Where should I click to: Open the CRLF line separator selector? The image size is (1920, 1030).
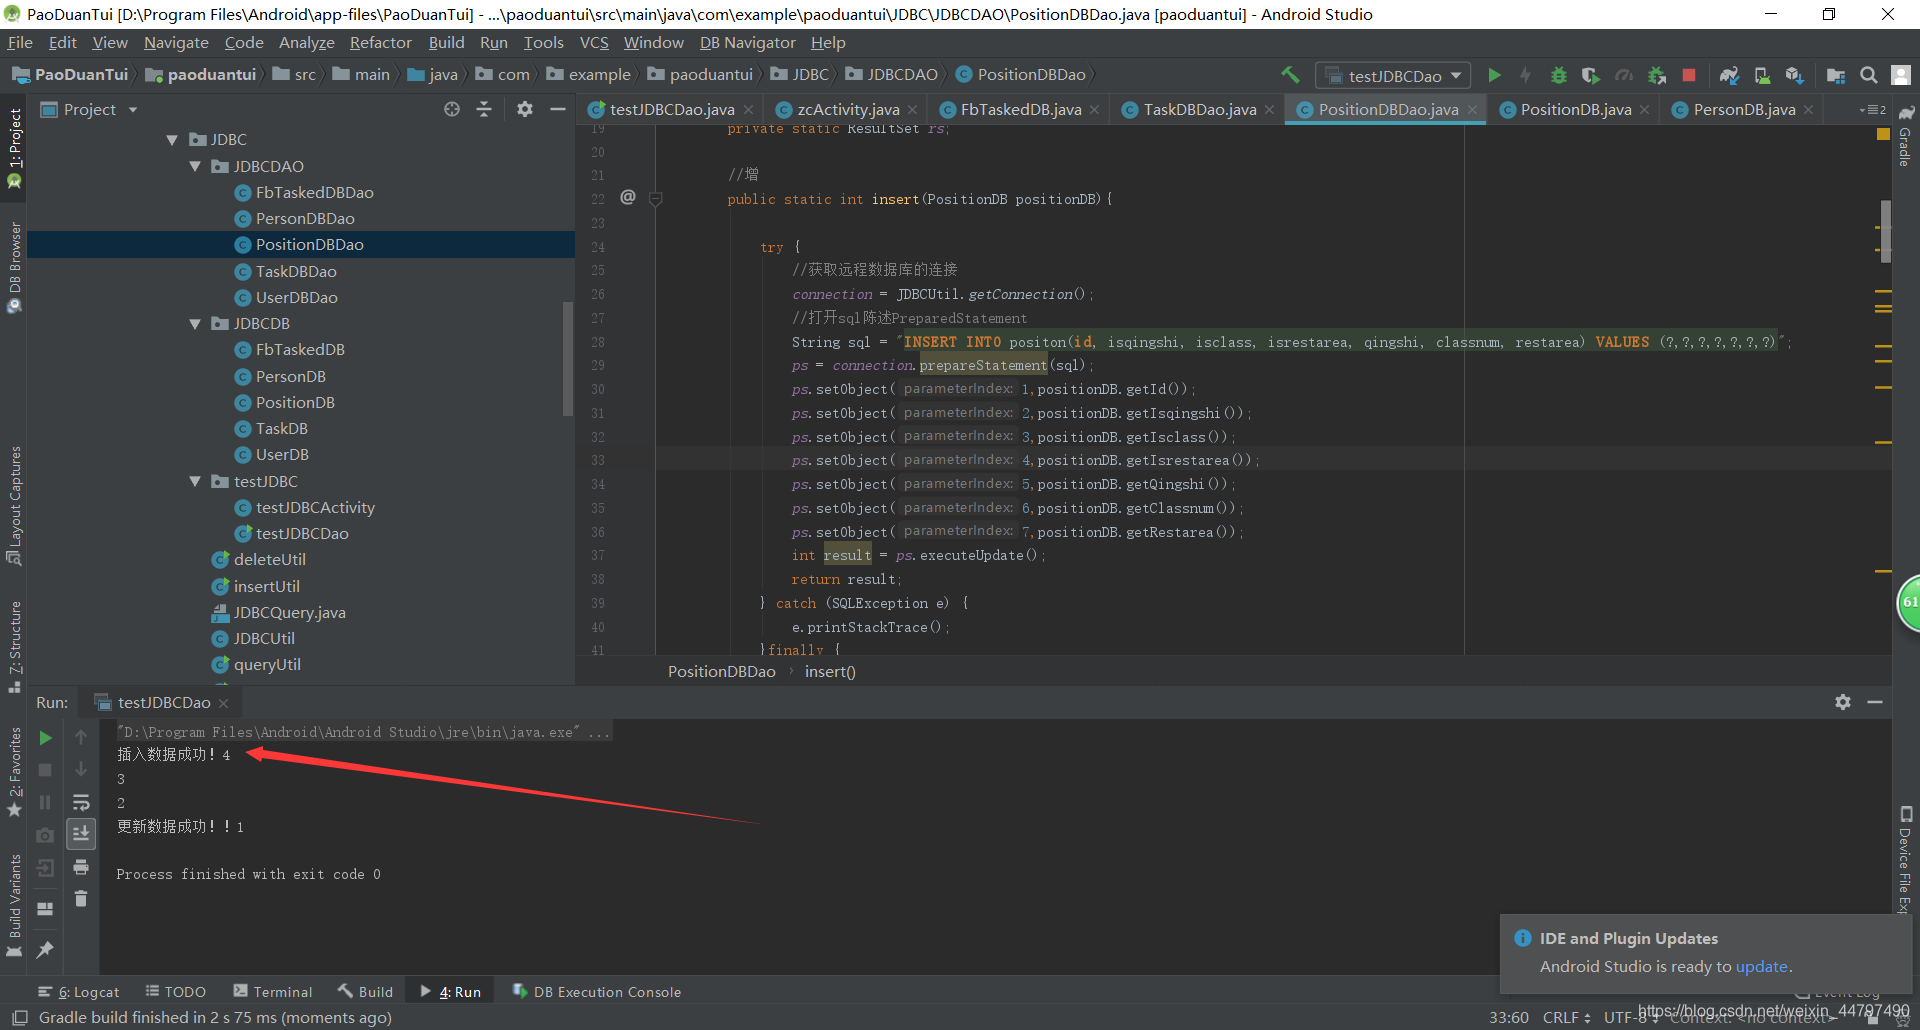[1566, 1017]
